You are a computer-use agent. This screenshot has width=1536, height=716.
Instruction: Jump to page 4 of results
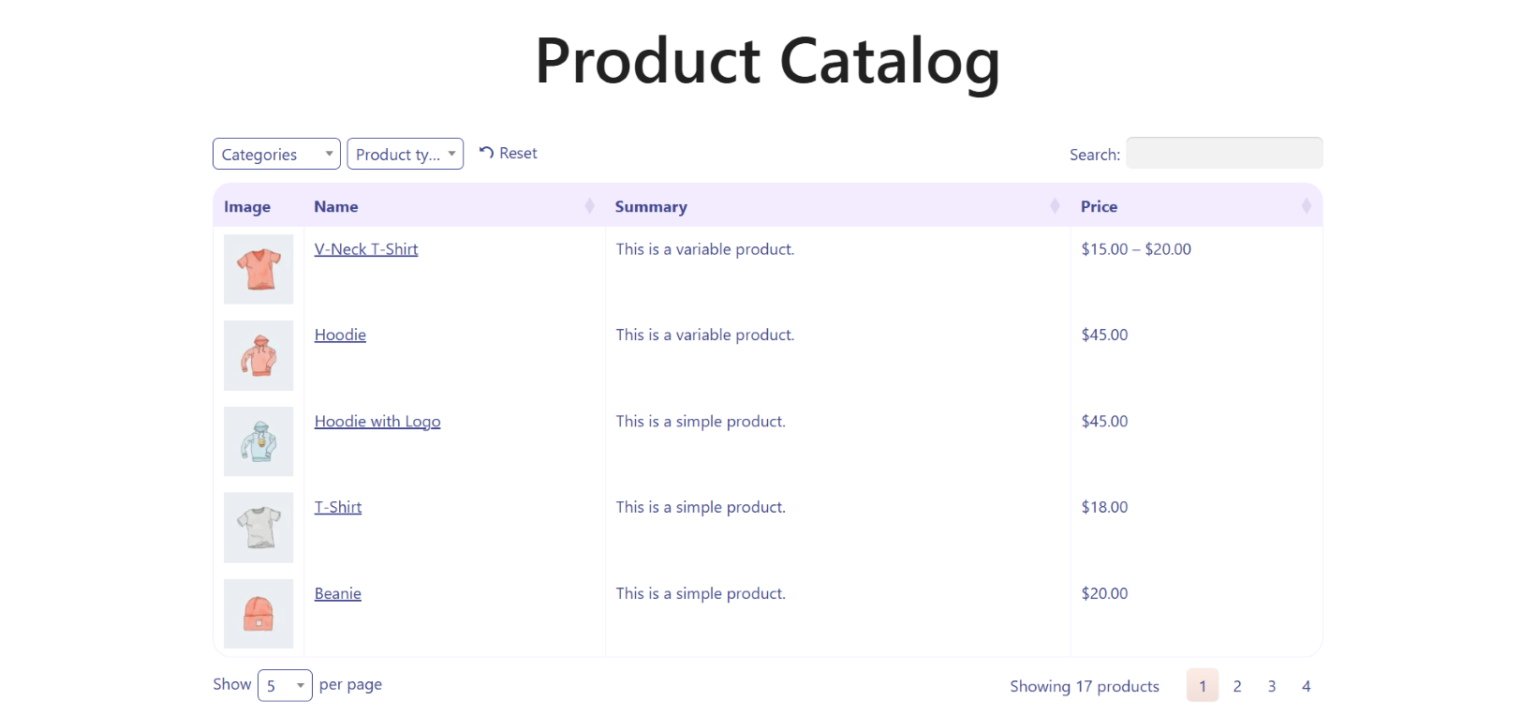[x=1306, y=686]
